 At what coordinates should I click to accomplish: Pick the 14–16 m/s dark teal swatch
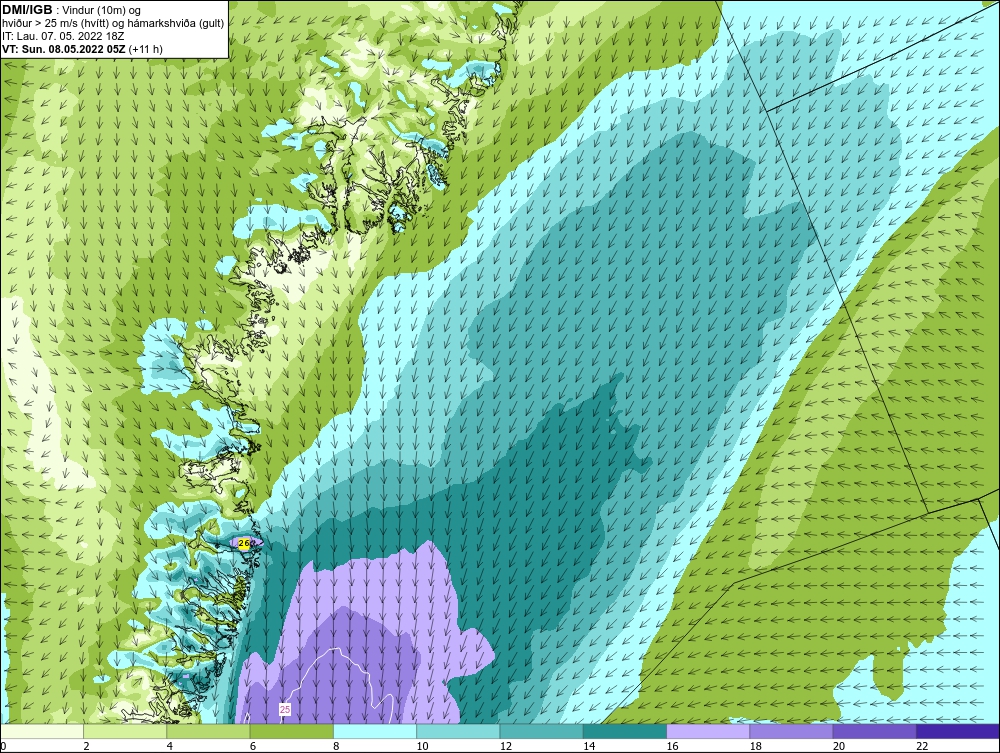pos(625,731)
